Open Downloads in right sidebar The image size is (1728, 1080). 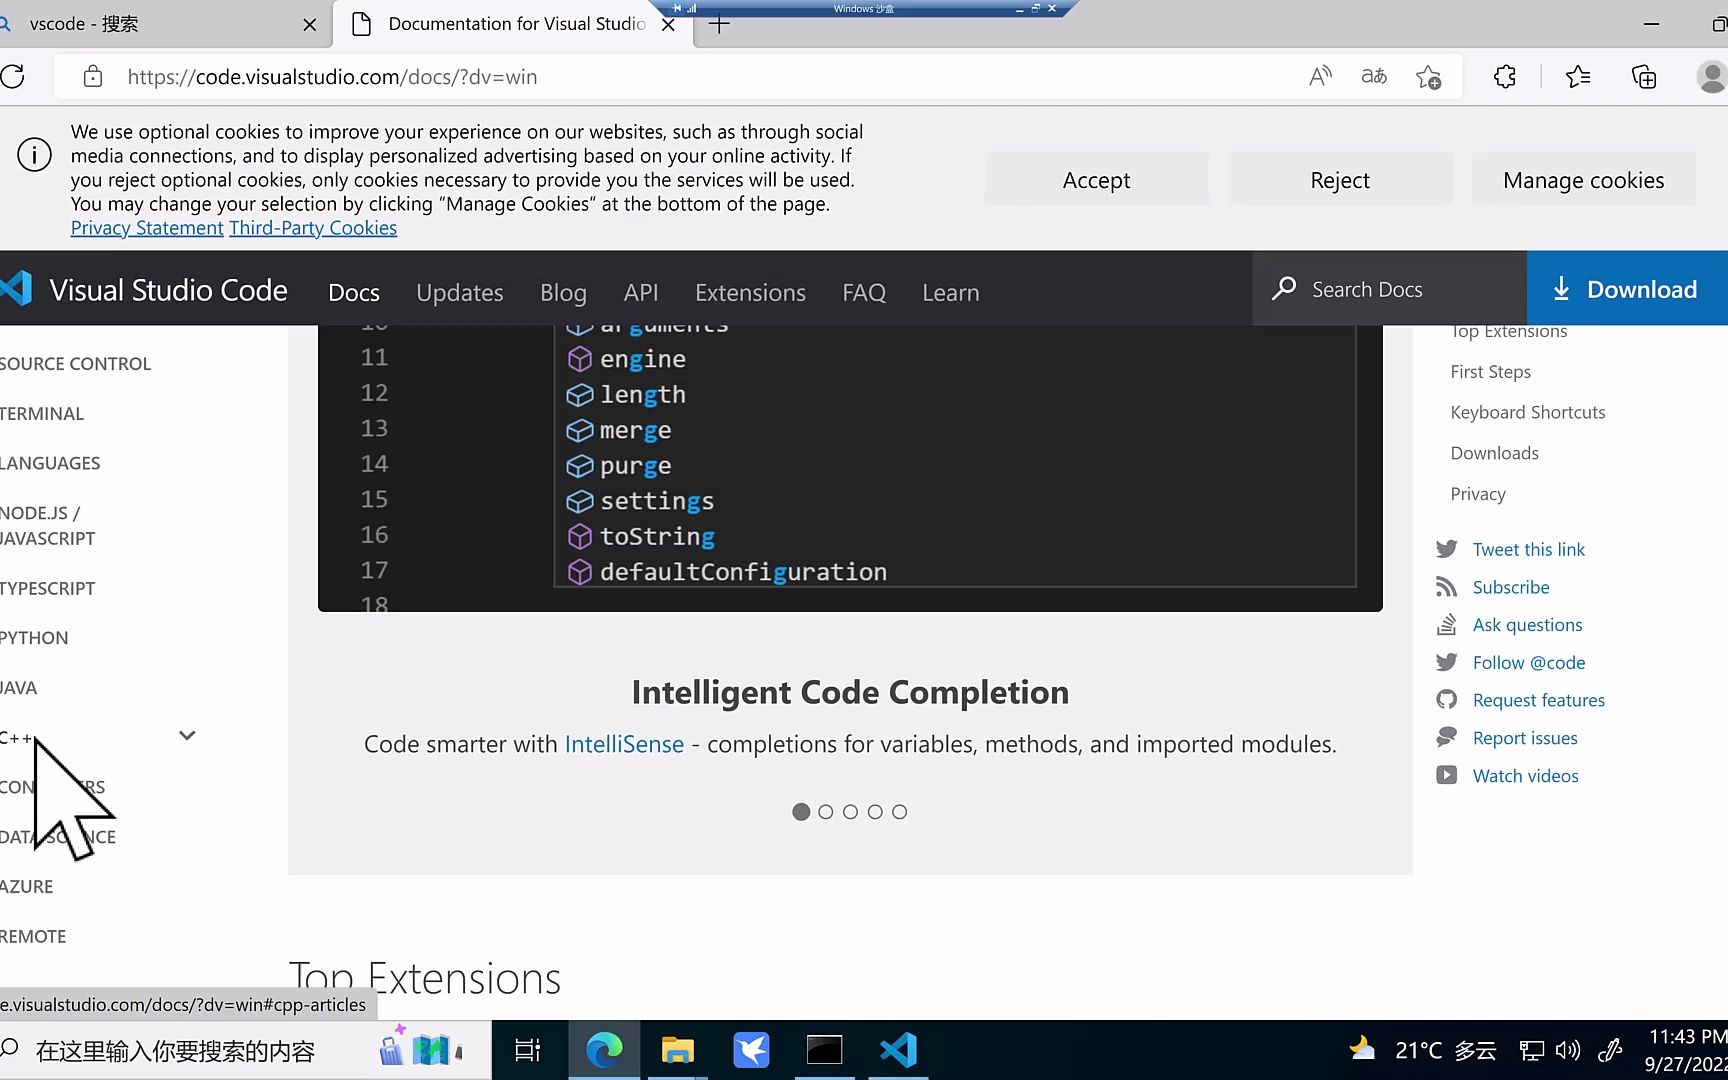pyautogui.click(x=1494, y=453)
